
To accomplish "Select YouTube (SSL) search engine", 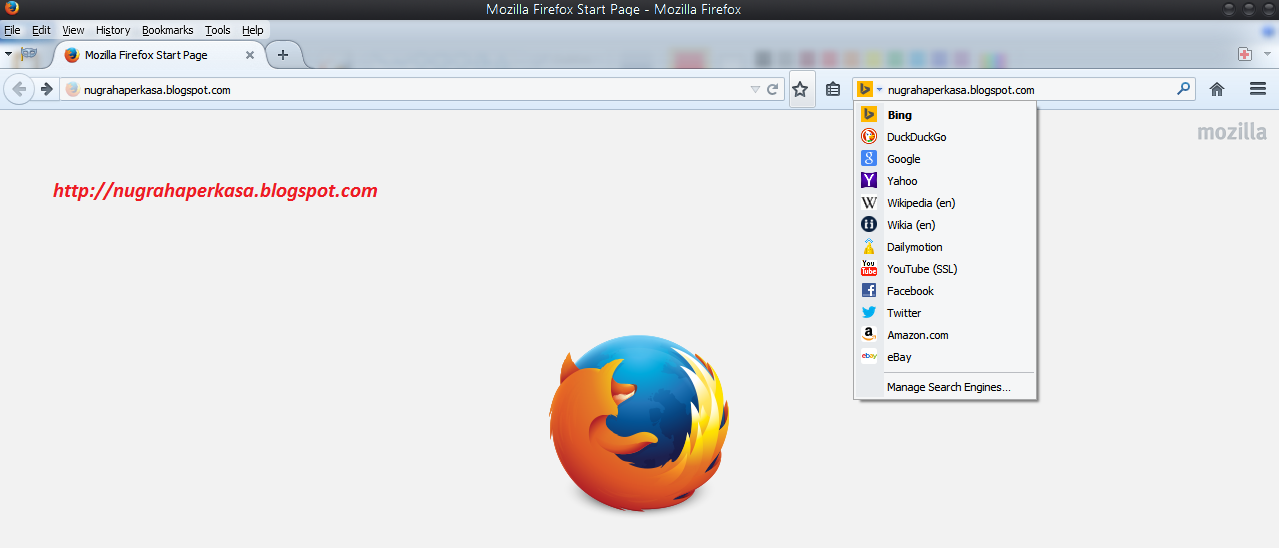I will 945,269.
